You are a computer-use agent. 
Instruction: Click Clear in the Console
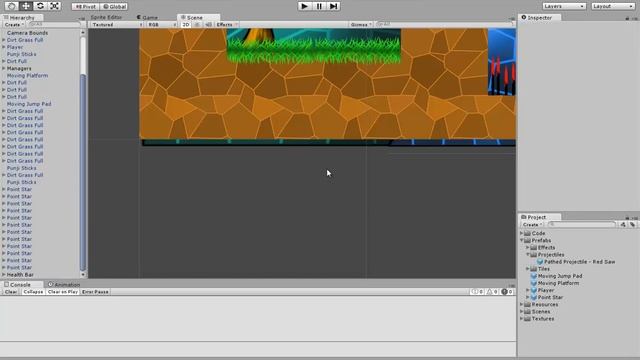click(11, 292)
